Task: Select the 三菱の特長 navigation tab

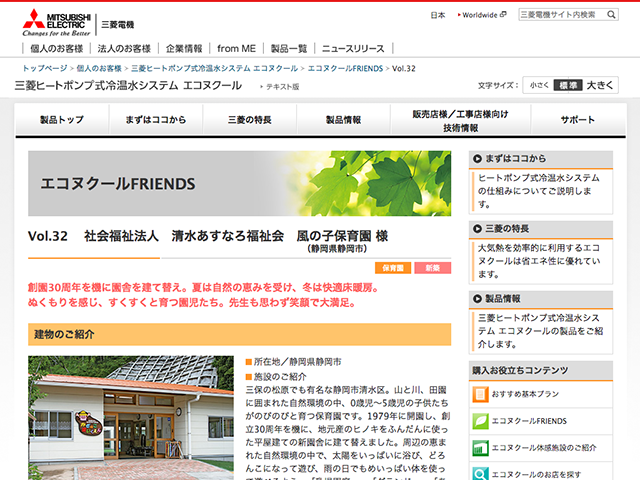Action: (250, 120)
